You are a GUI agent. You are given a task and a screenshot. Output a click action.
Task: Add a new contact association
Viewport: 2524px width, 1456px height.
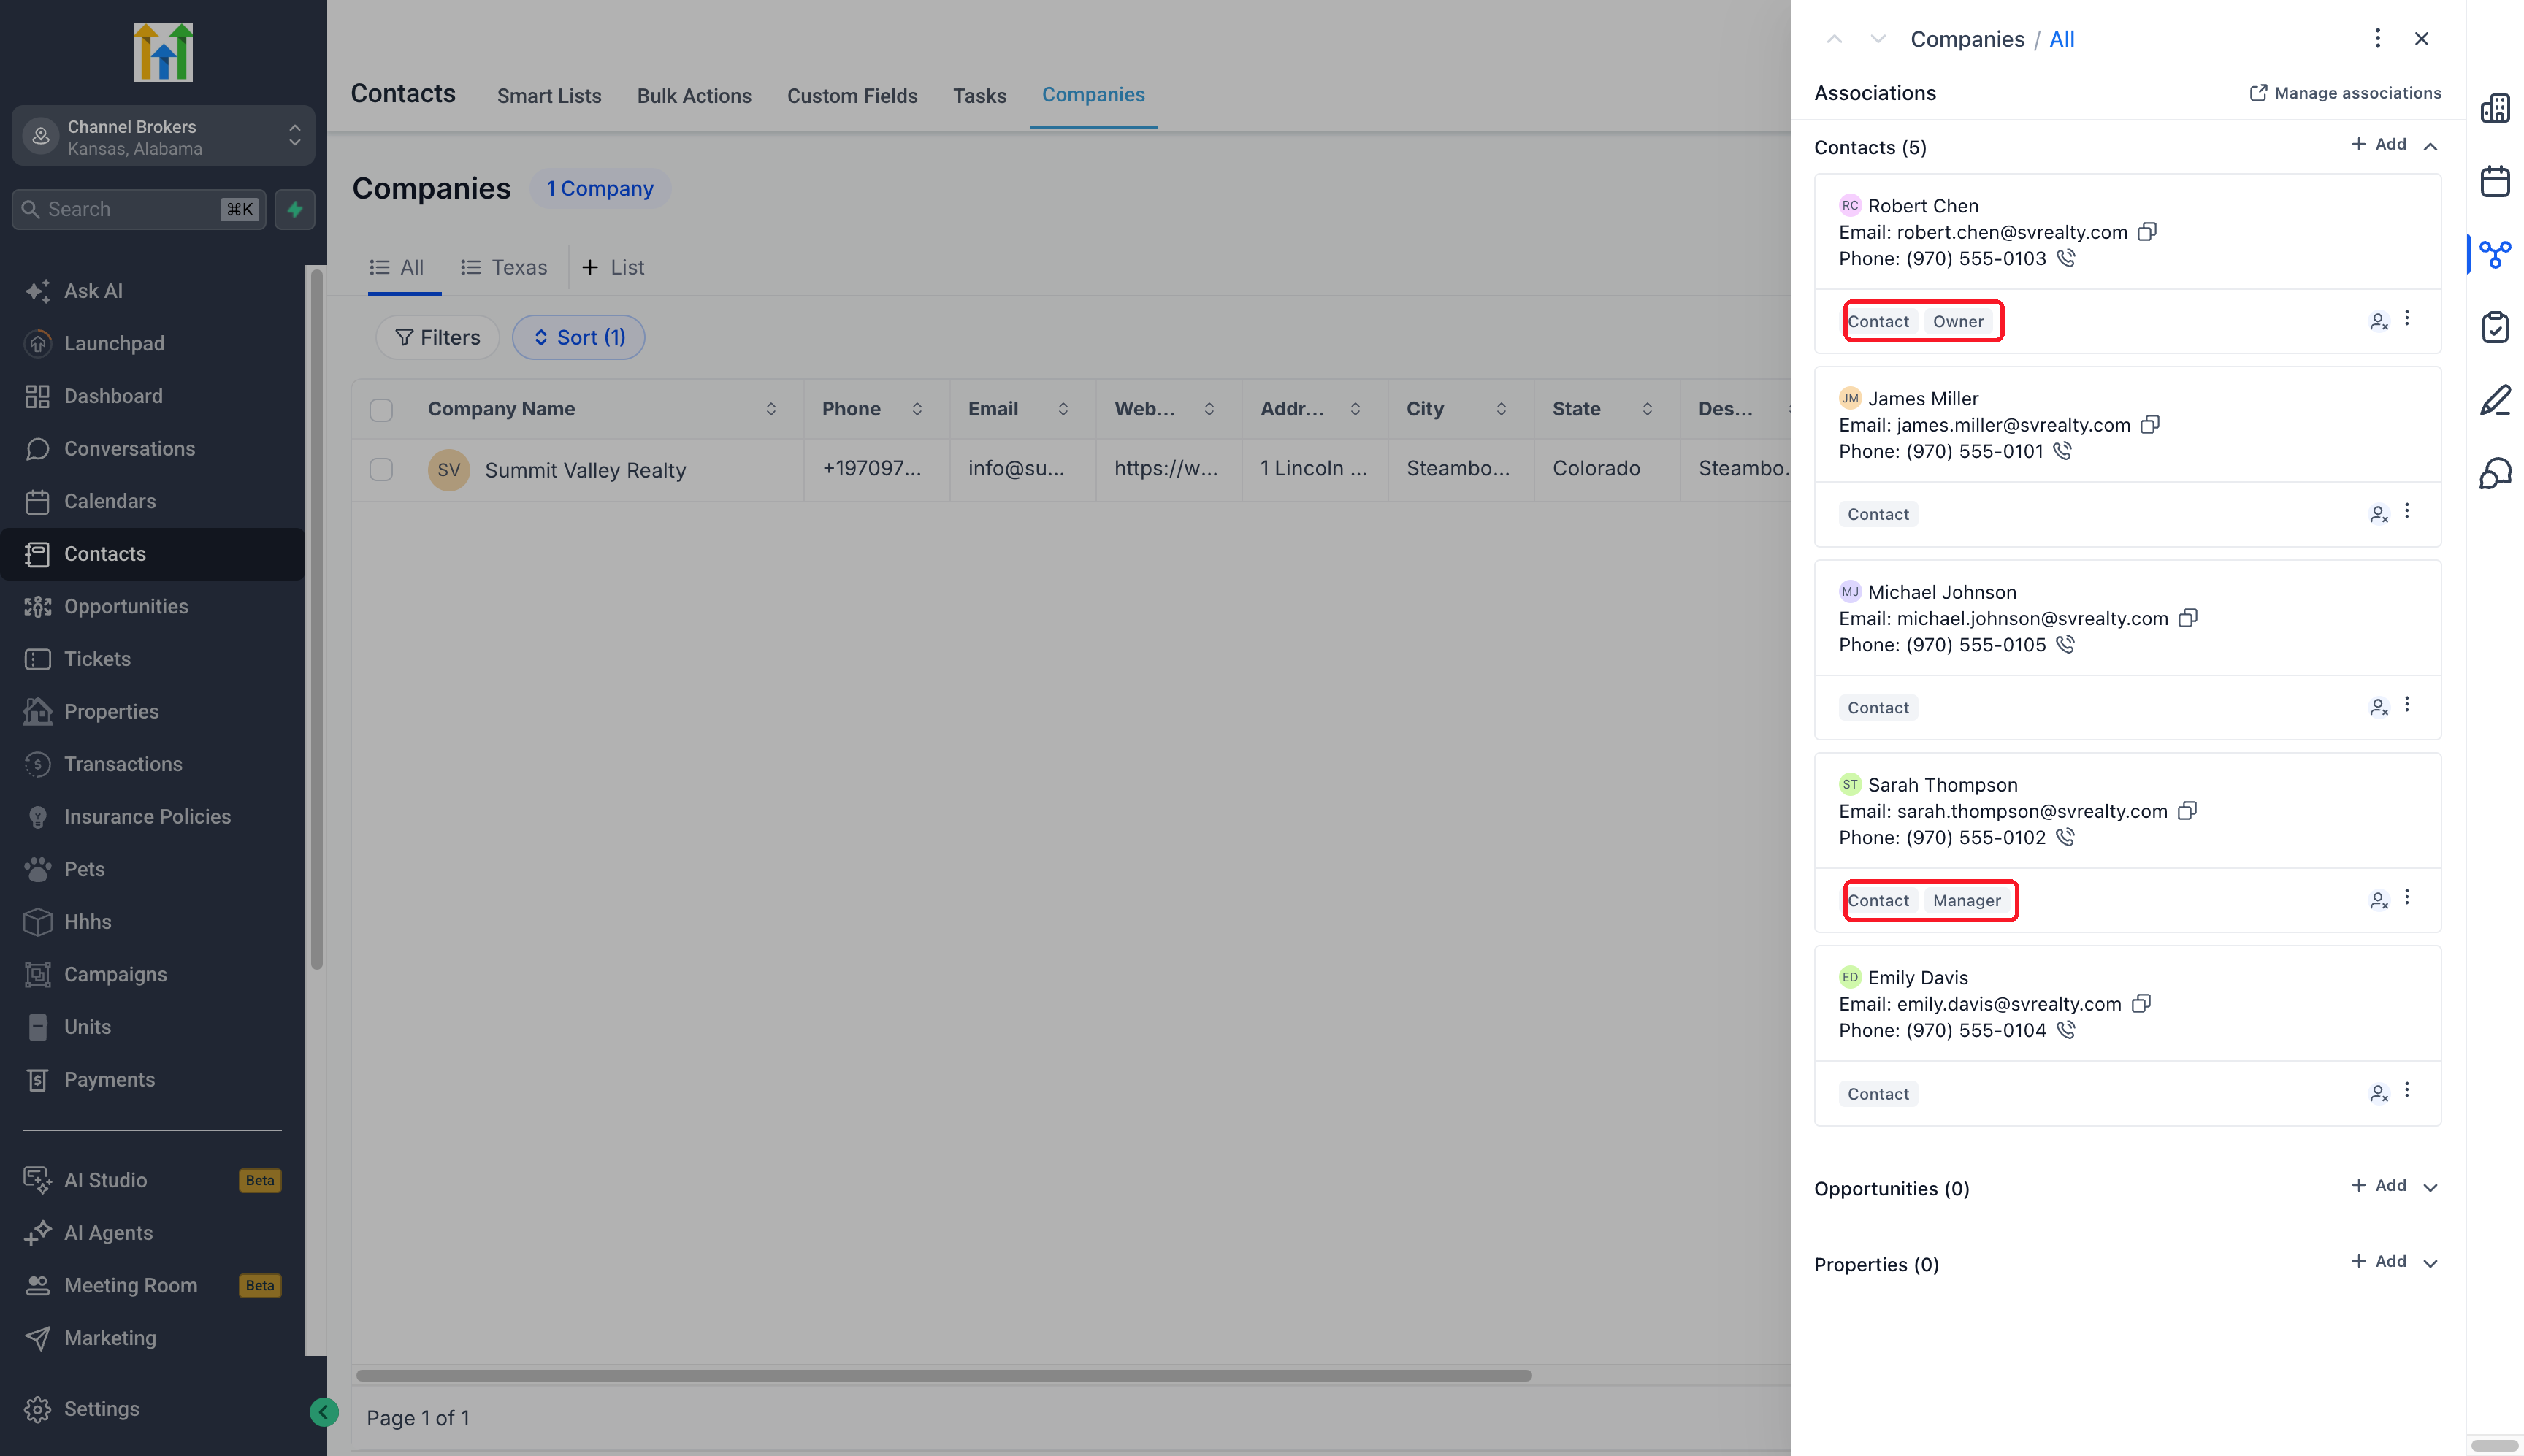pos(2379,144)
